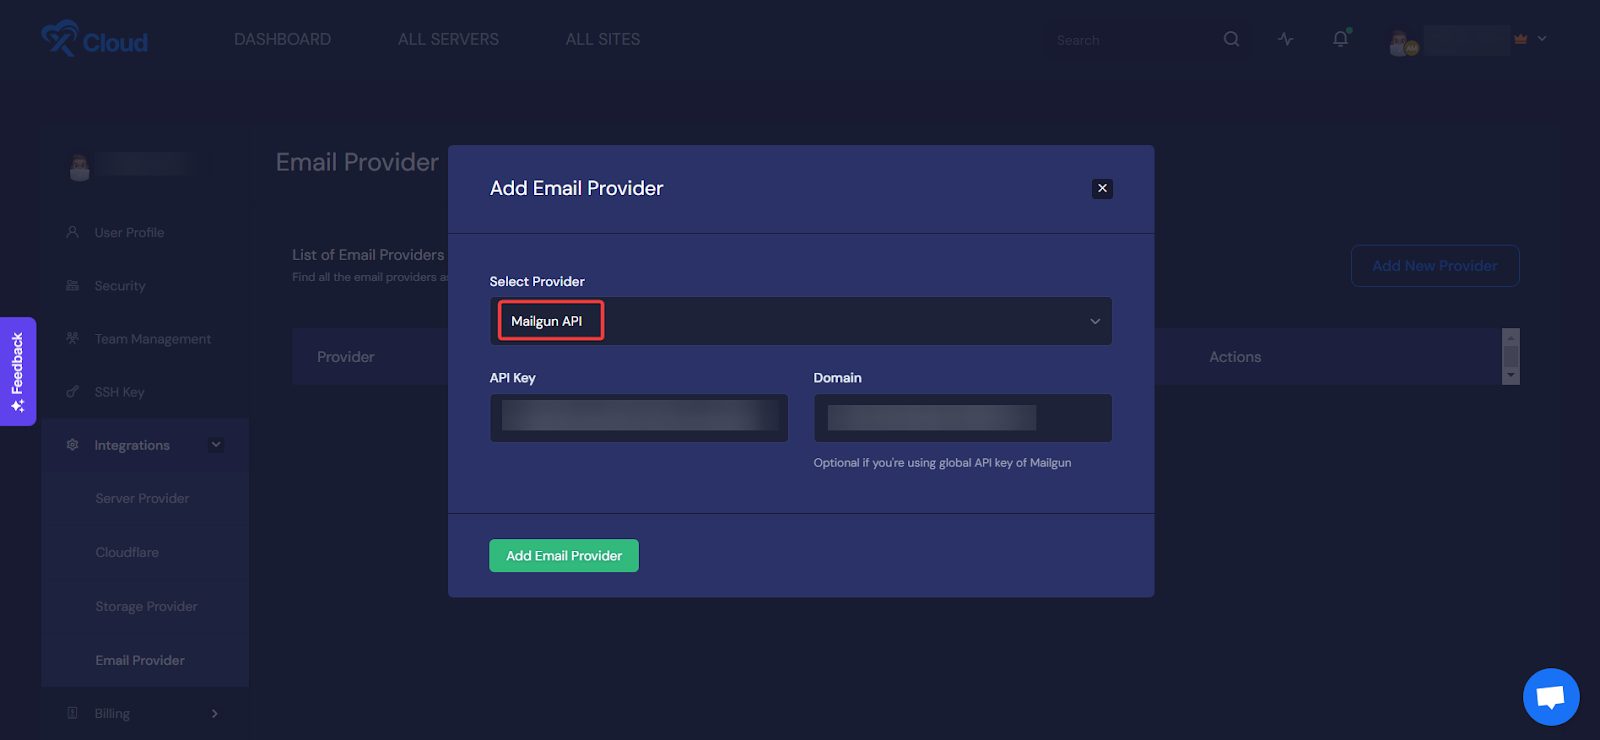This screenshot has height=740, width=1600.
Task: Collapse the Integrations menu section
Action: 216,445
